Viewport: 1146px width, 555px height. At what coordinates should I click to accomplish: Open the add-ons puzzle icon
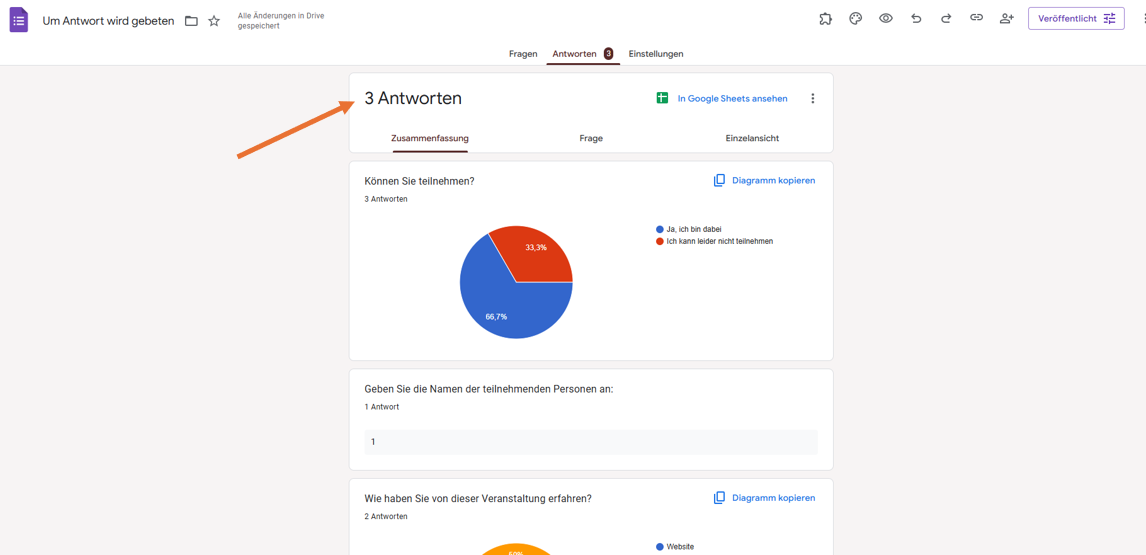[825, 18]
